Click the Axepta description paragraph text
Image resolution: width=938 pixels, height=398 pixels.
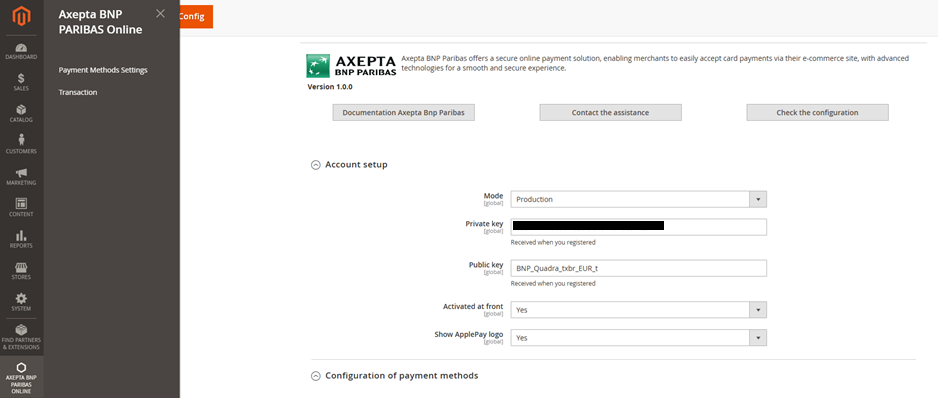pyautogui.click(x=655, y=63)
